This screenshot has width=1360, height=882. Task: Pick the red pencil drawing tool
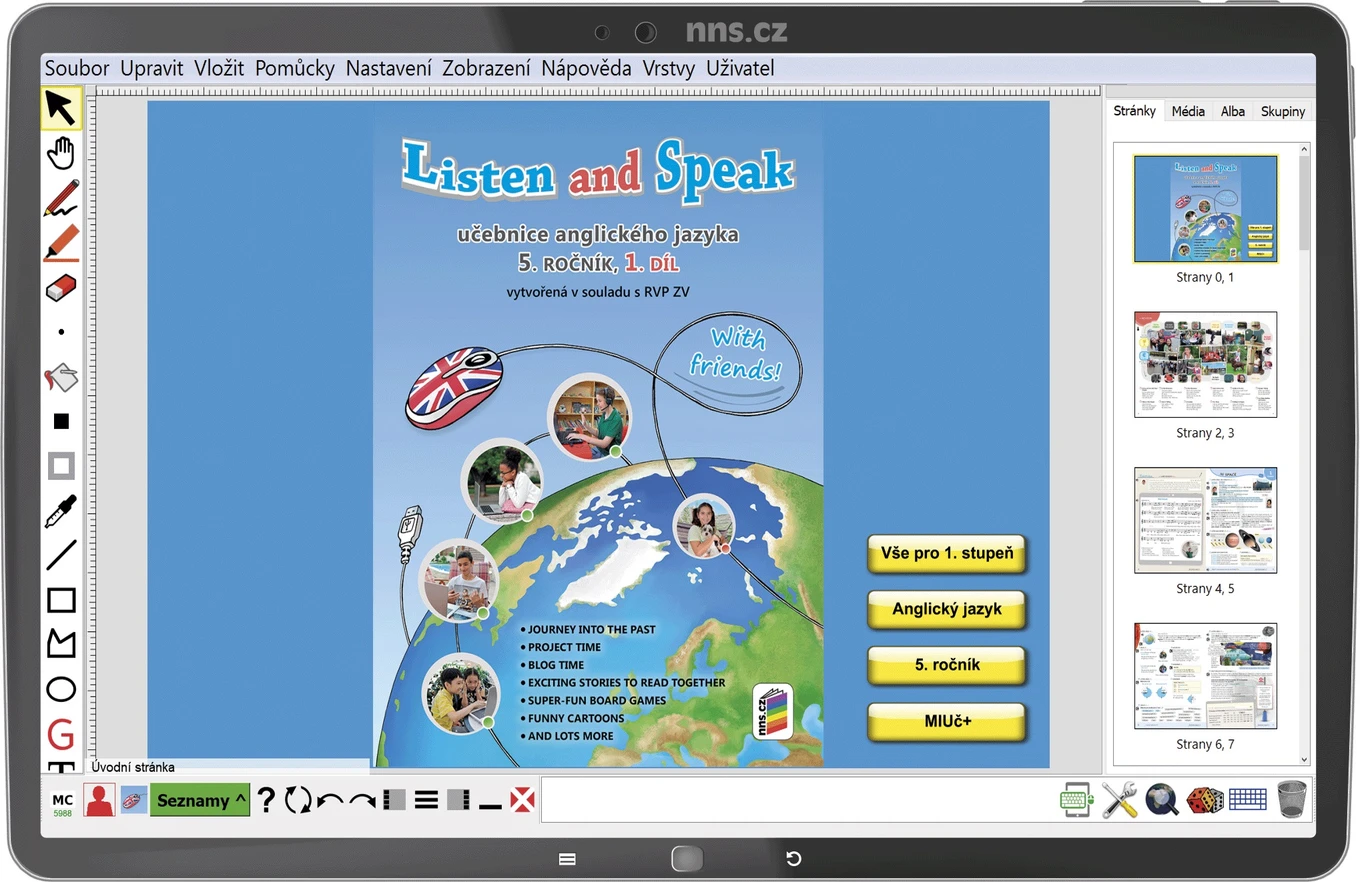point(61,198)
